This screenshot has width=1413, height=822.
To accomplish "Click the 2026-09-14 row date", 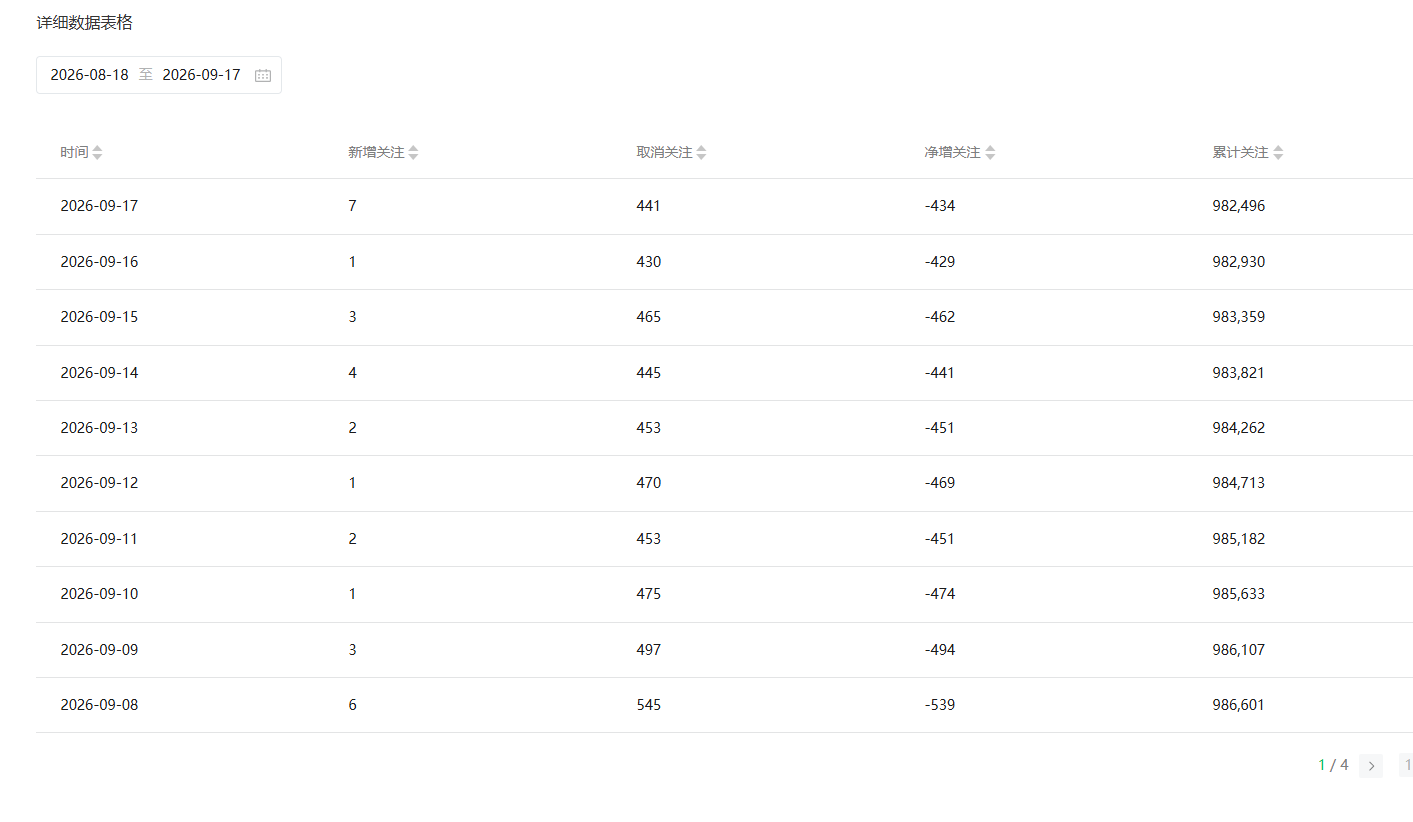I will (x=99, y=373).
